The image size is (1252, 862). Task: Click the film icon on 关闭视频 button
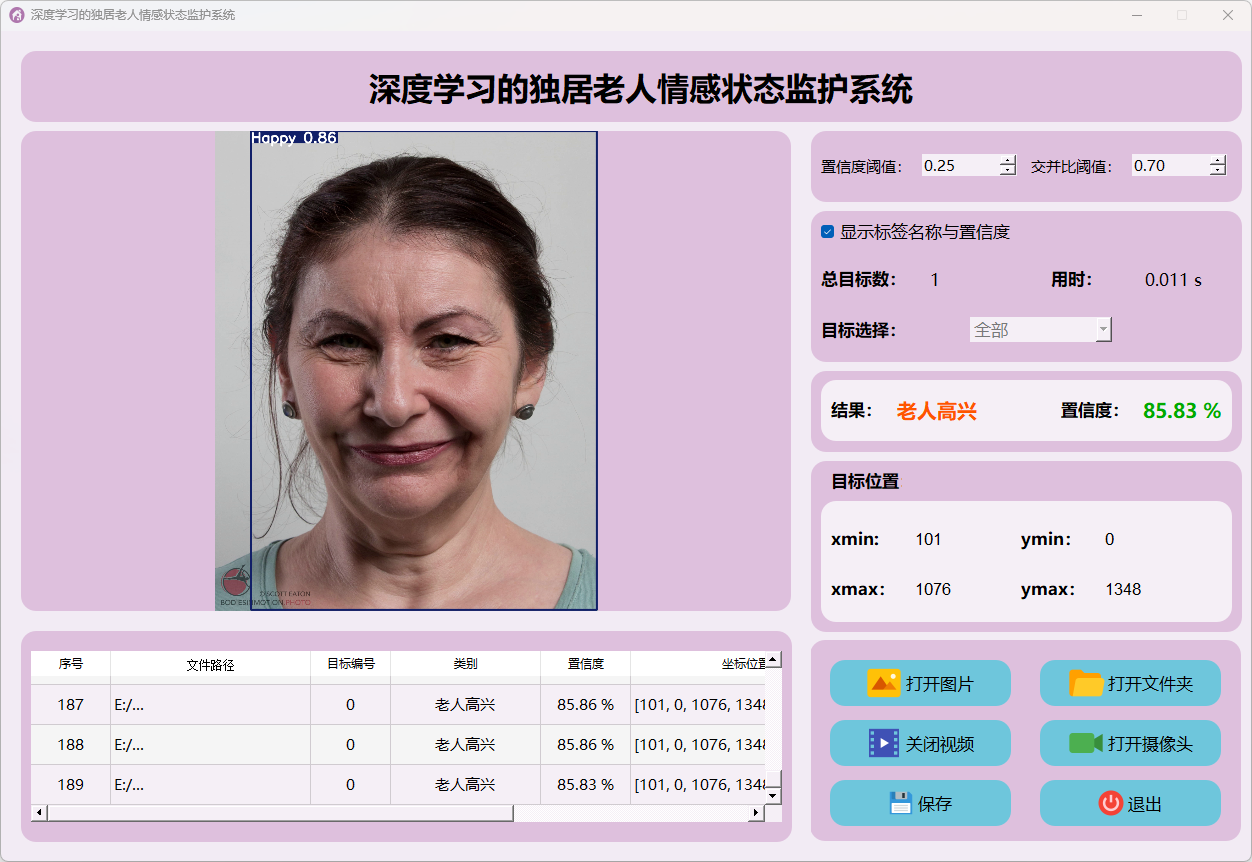pyautogui.click(x=884, y=743)
